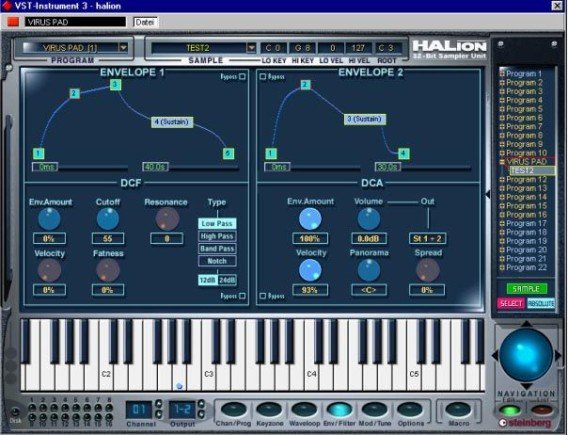Click the Fatness knob
Viewport: 568px width, 435px height.
pos(108,270)
